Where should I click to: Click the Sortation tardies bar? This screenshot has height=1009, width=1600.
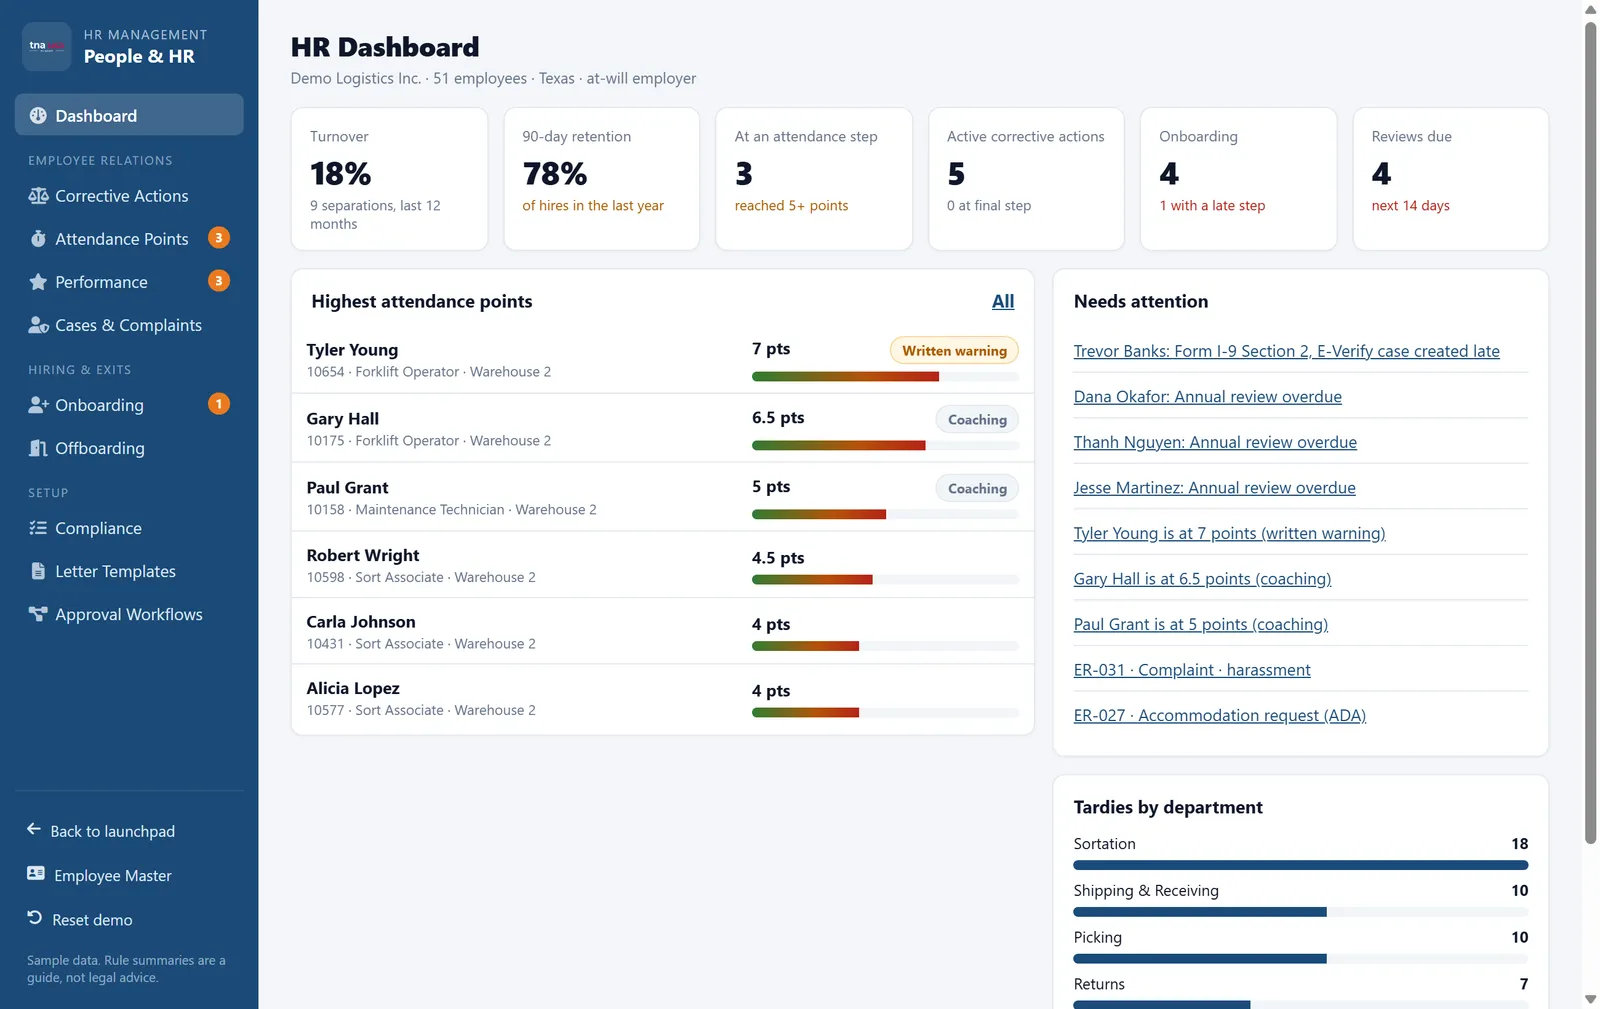1300,865
